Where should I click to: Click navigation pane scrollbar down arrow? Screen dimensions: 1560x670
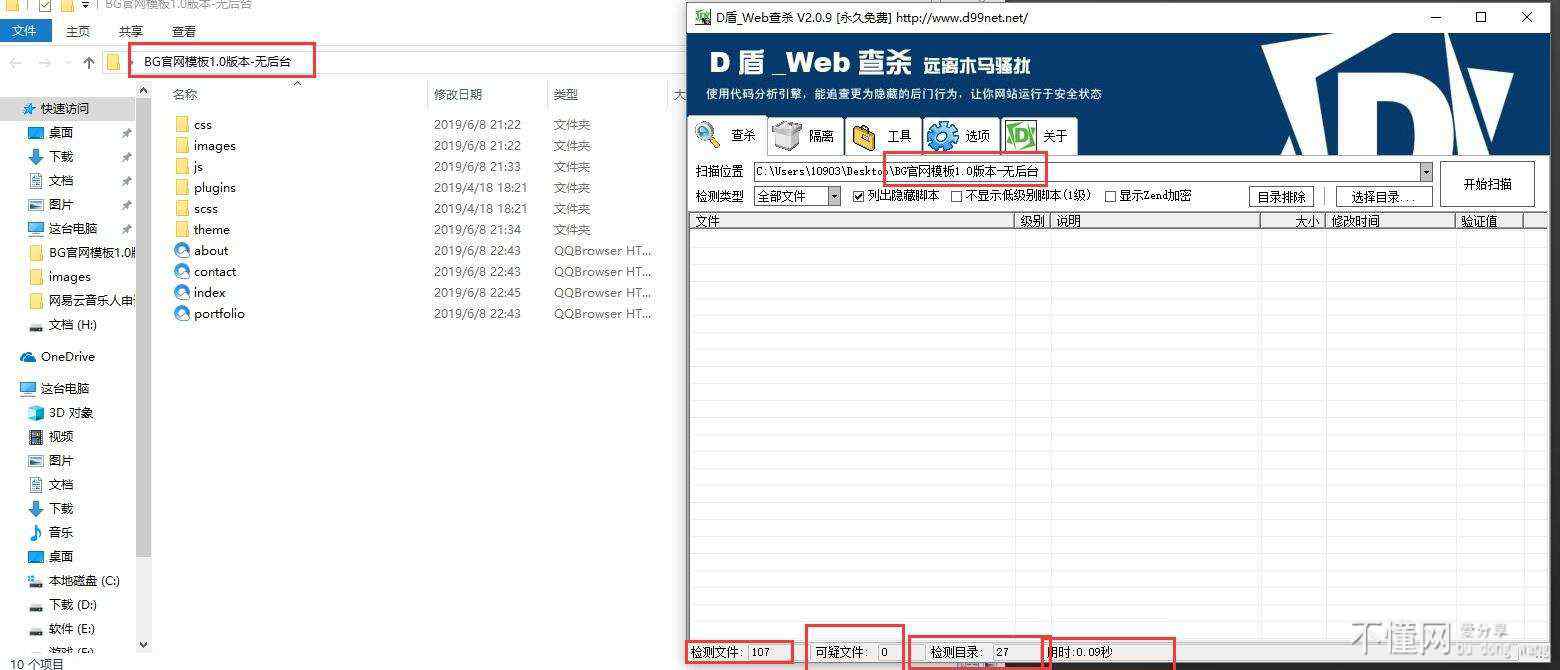tap(143, 645)
